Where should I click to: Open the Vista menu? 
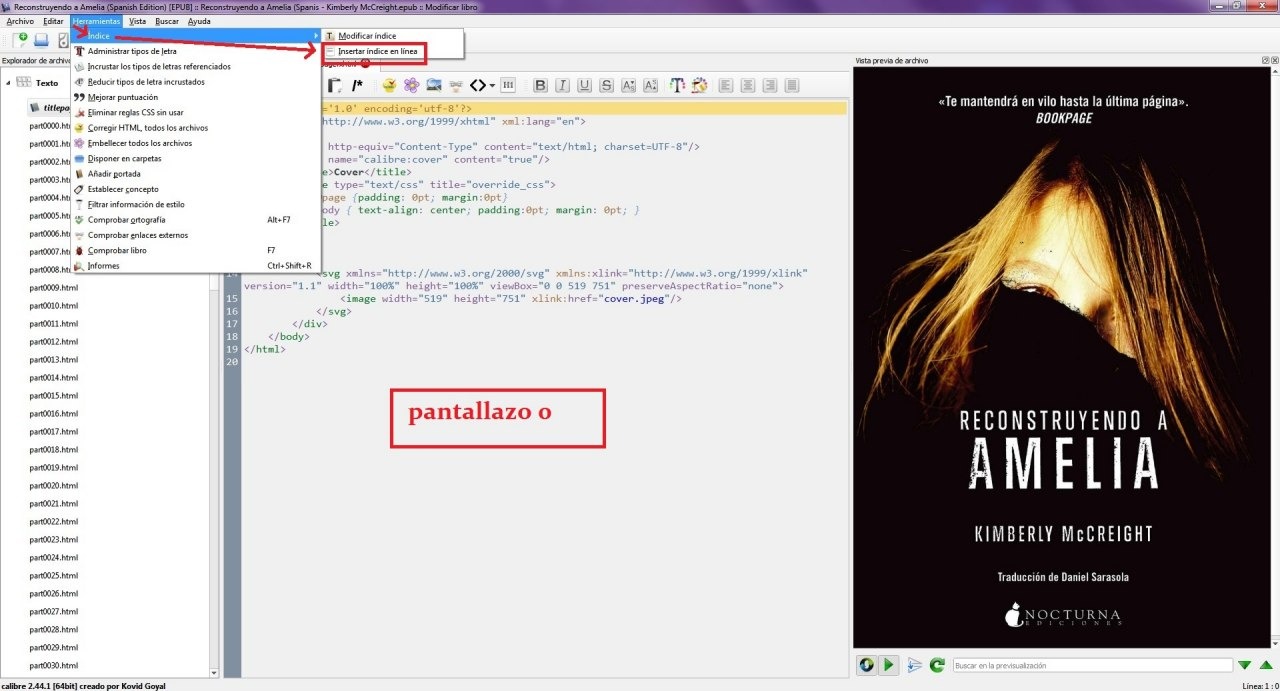point(137,20)
